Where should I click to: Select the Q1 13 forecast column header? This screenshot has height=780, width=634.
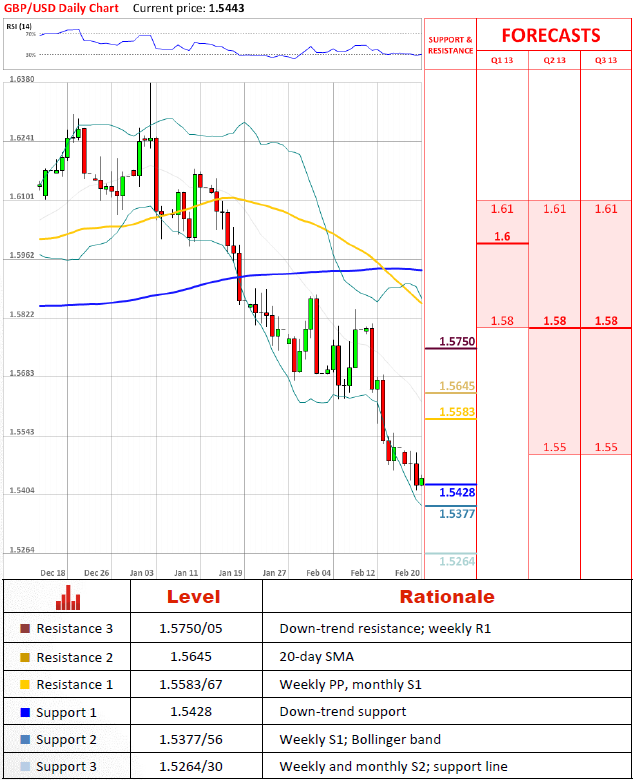pyautogui.click(x=502, y=60)
